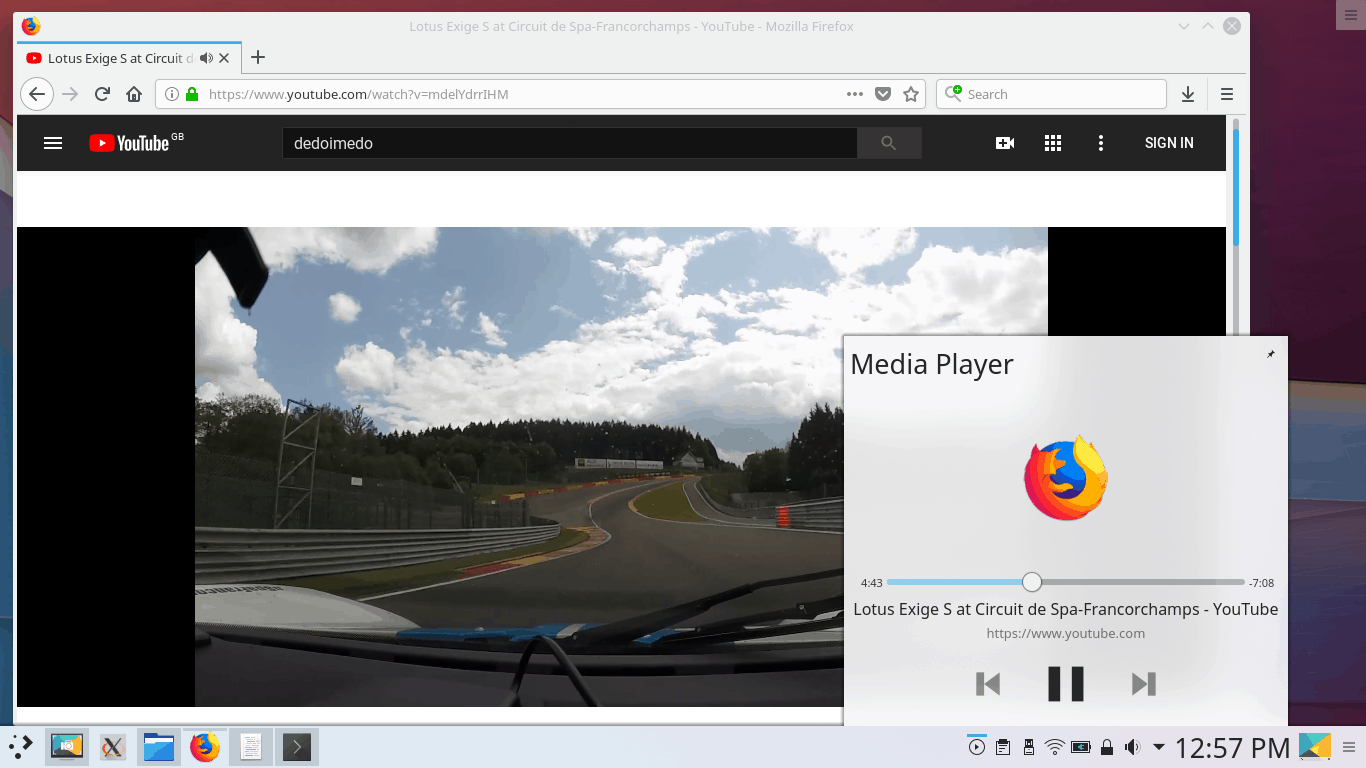
Task: Bookmark this page with the star icon
Action: 911,94
